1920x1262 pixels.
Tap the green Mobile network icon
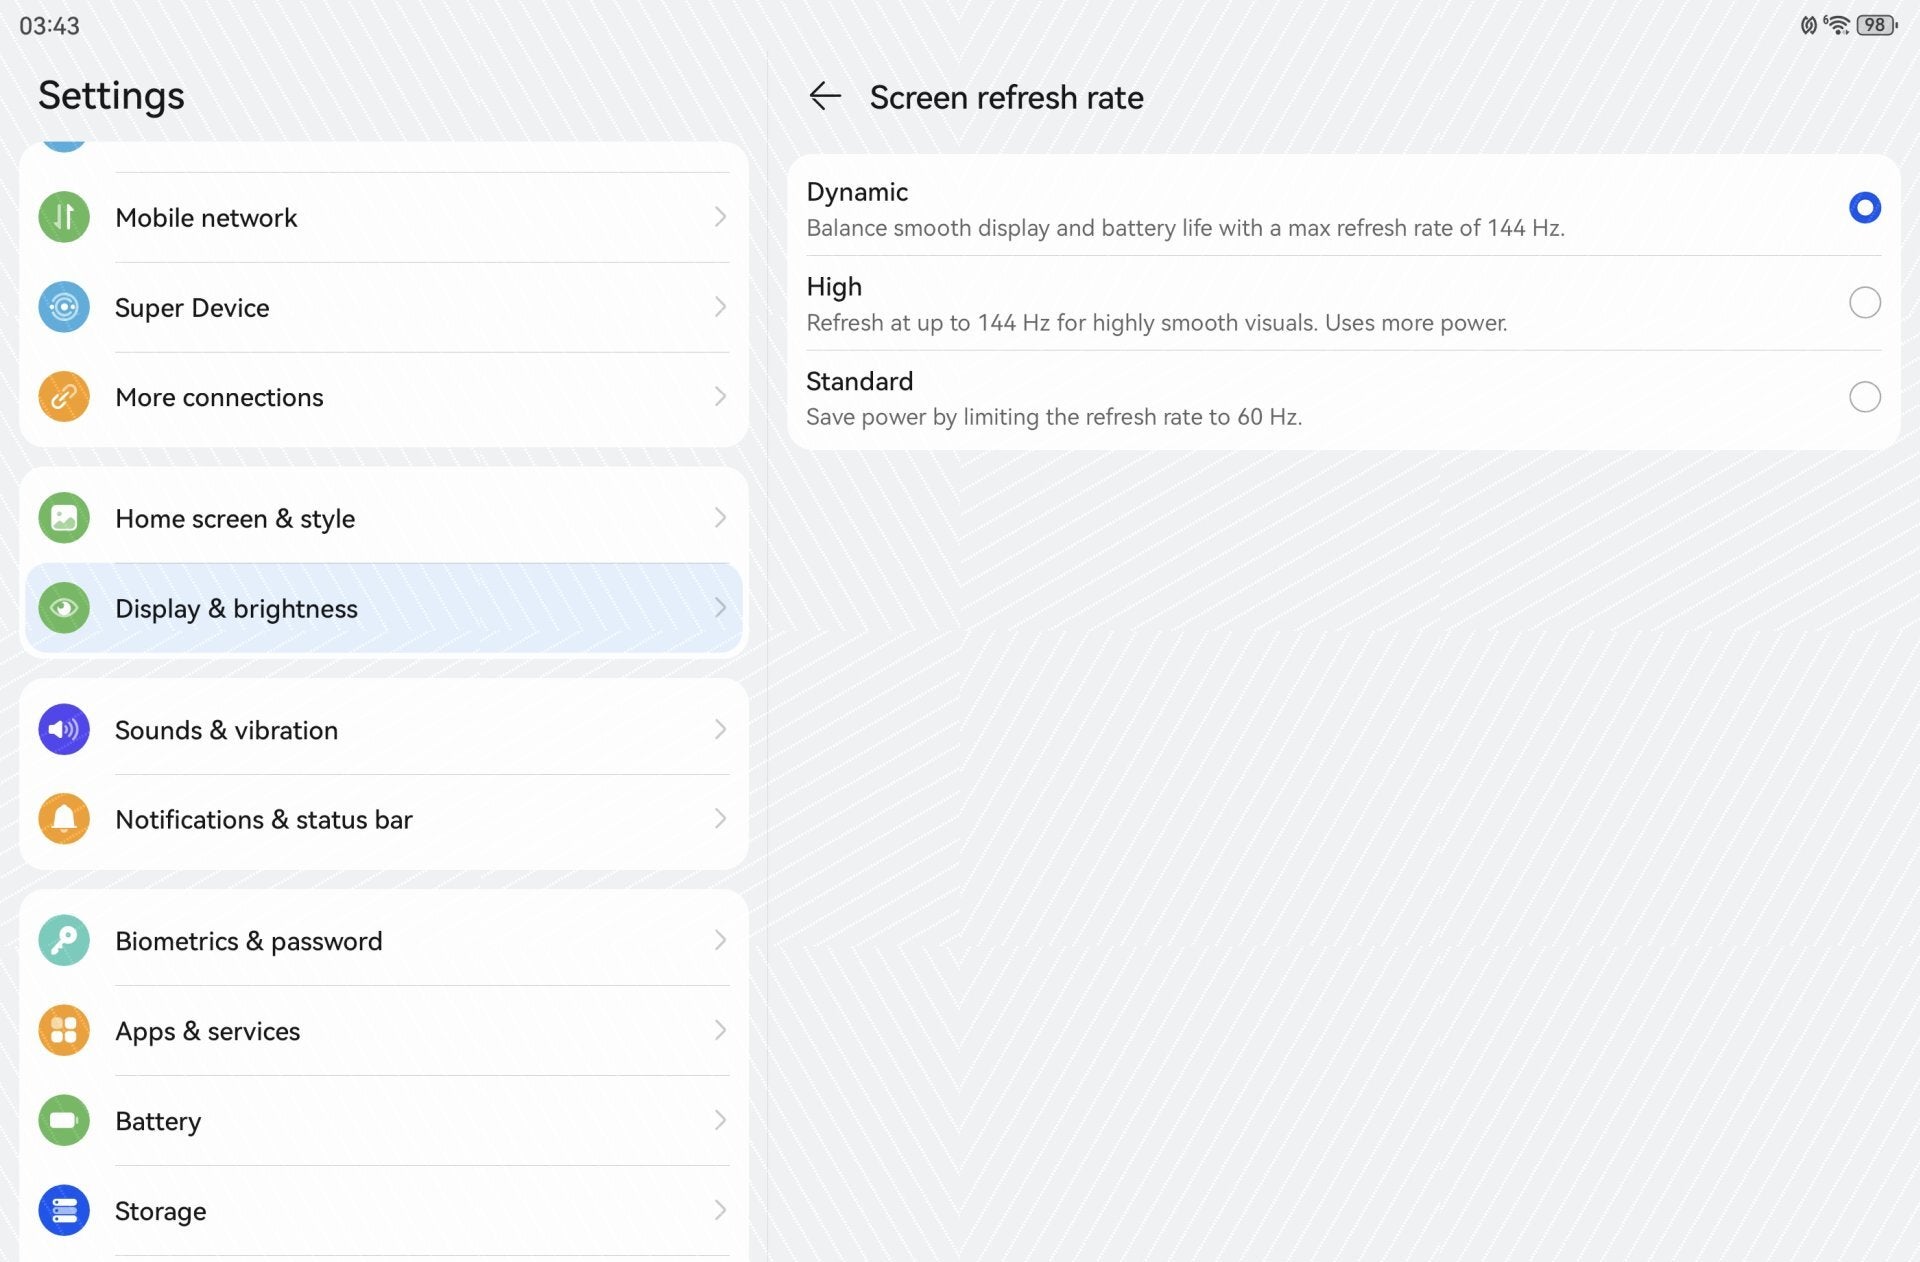pos(64,217)
